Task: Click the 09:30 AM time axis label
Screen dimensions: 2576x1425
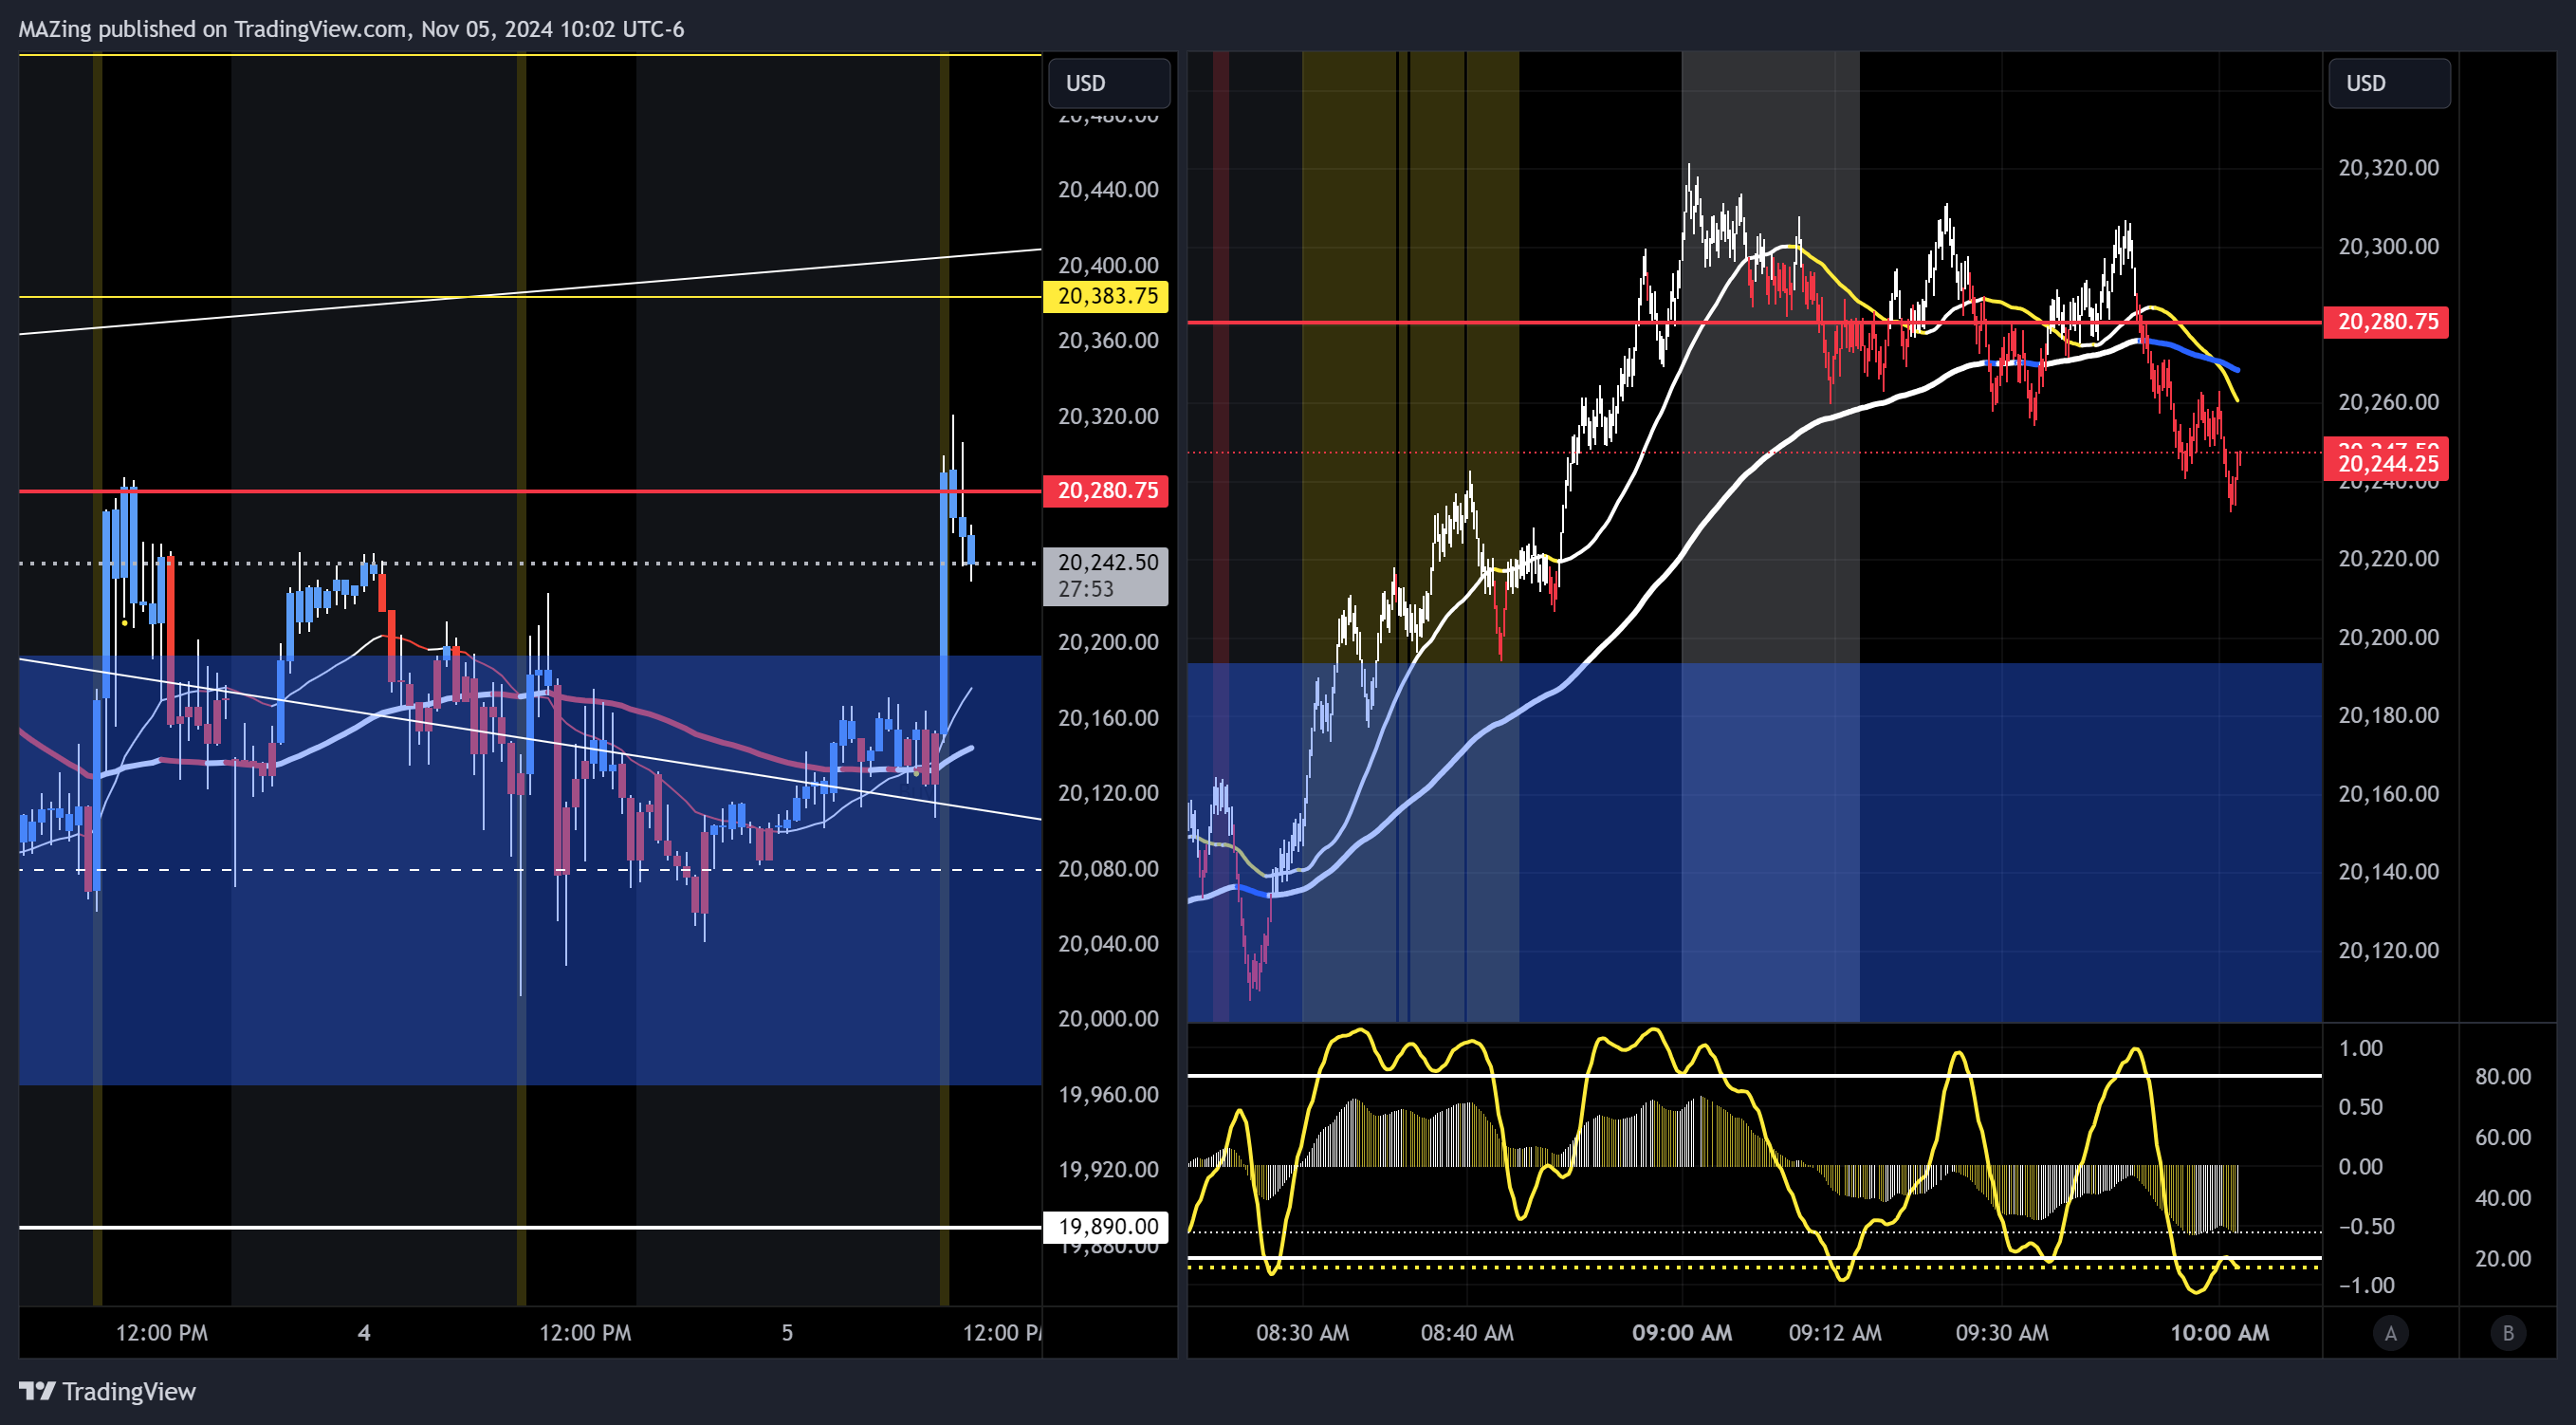Action: point(2002,1333)
